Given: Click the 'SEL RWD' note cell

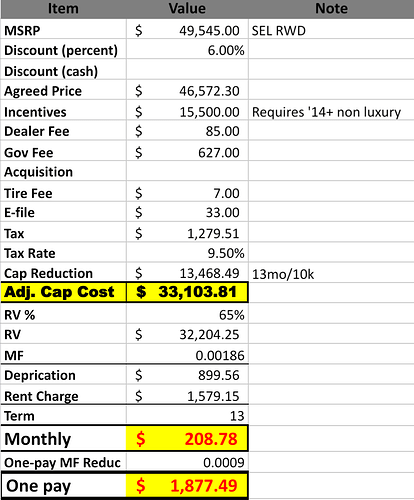Looking at the screenshot, I should 331,30.
